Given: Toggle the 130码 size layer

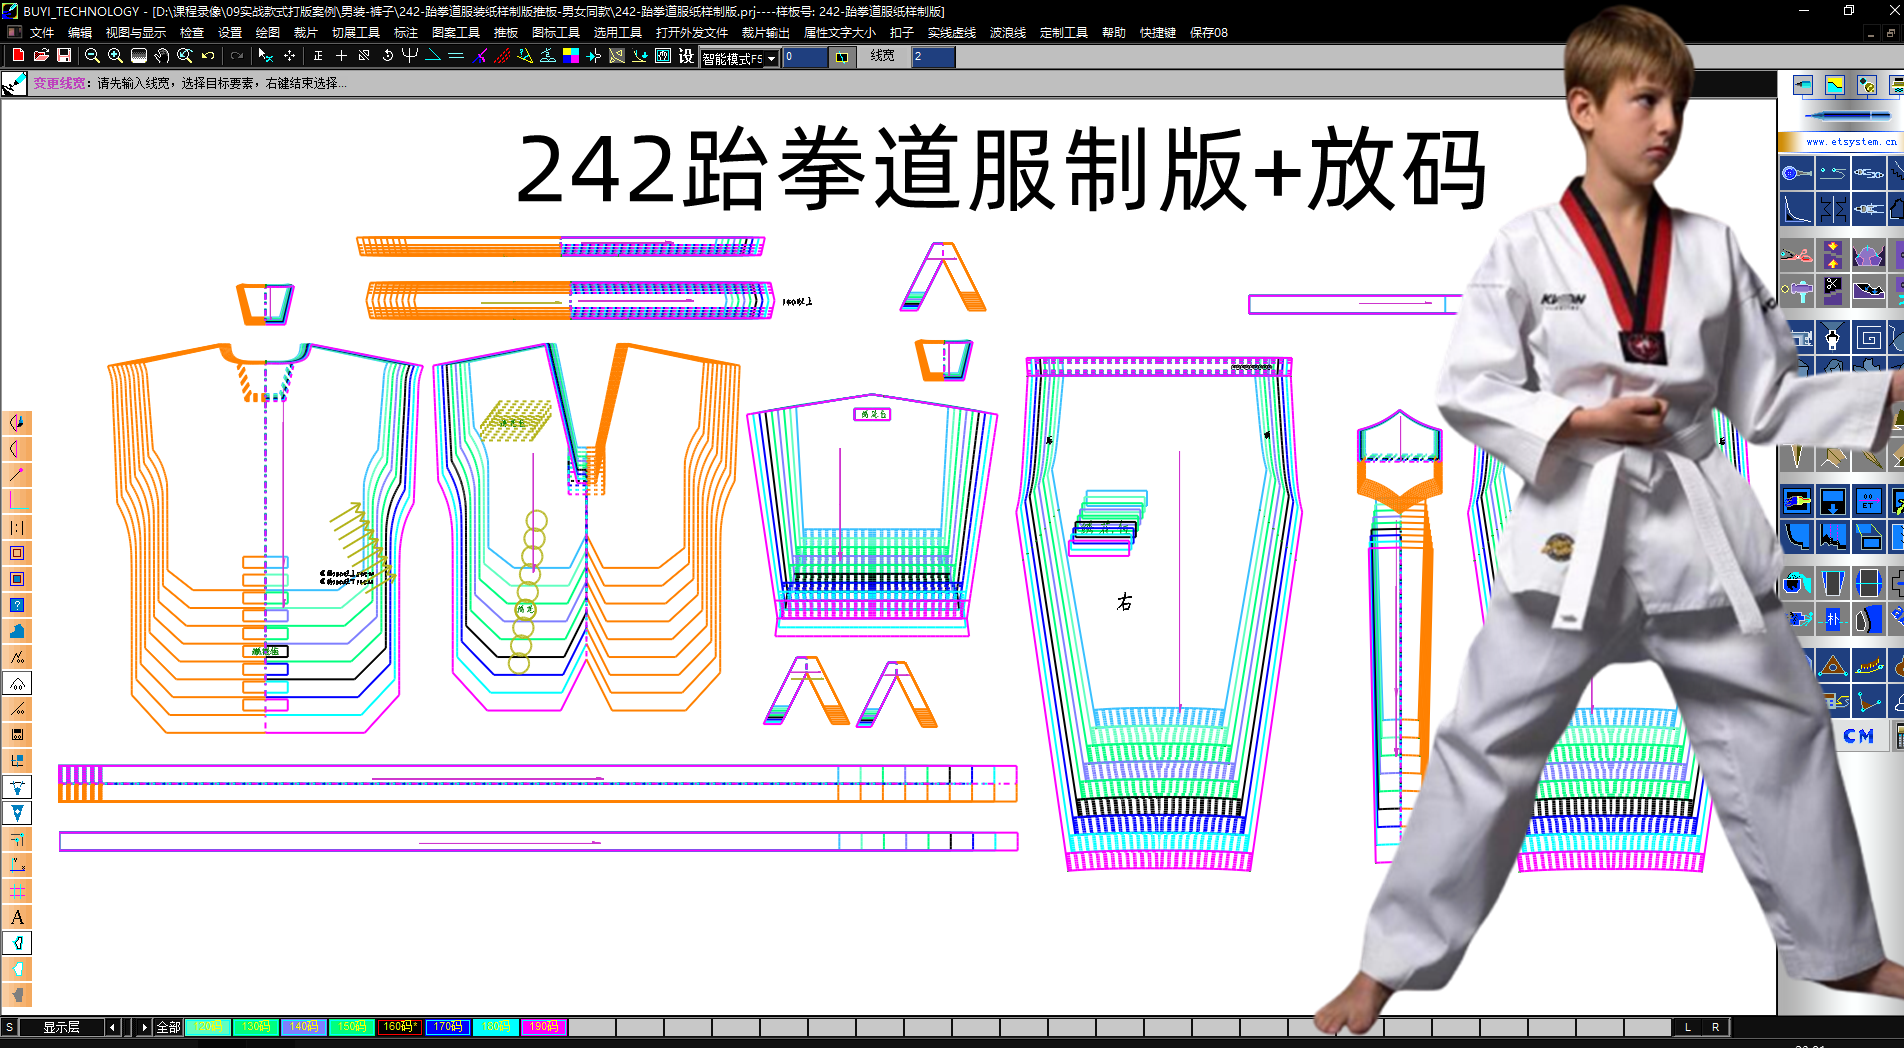Looking at the screenshot, I should click(256, 1027).
